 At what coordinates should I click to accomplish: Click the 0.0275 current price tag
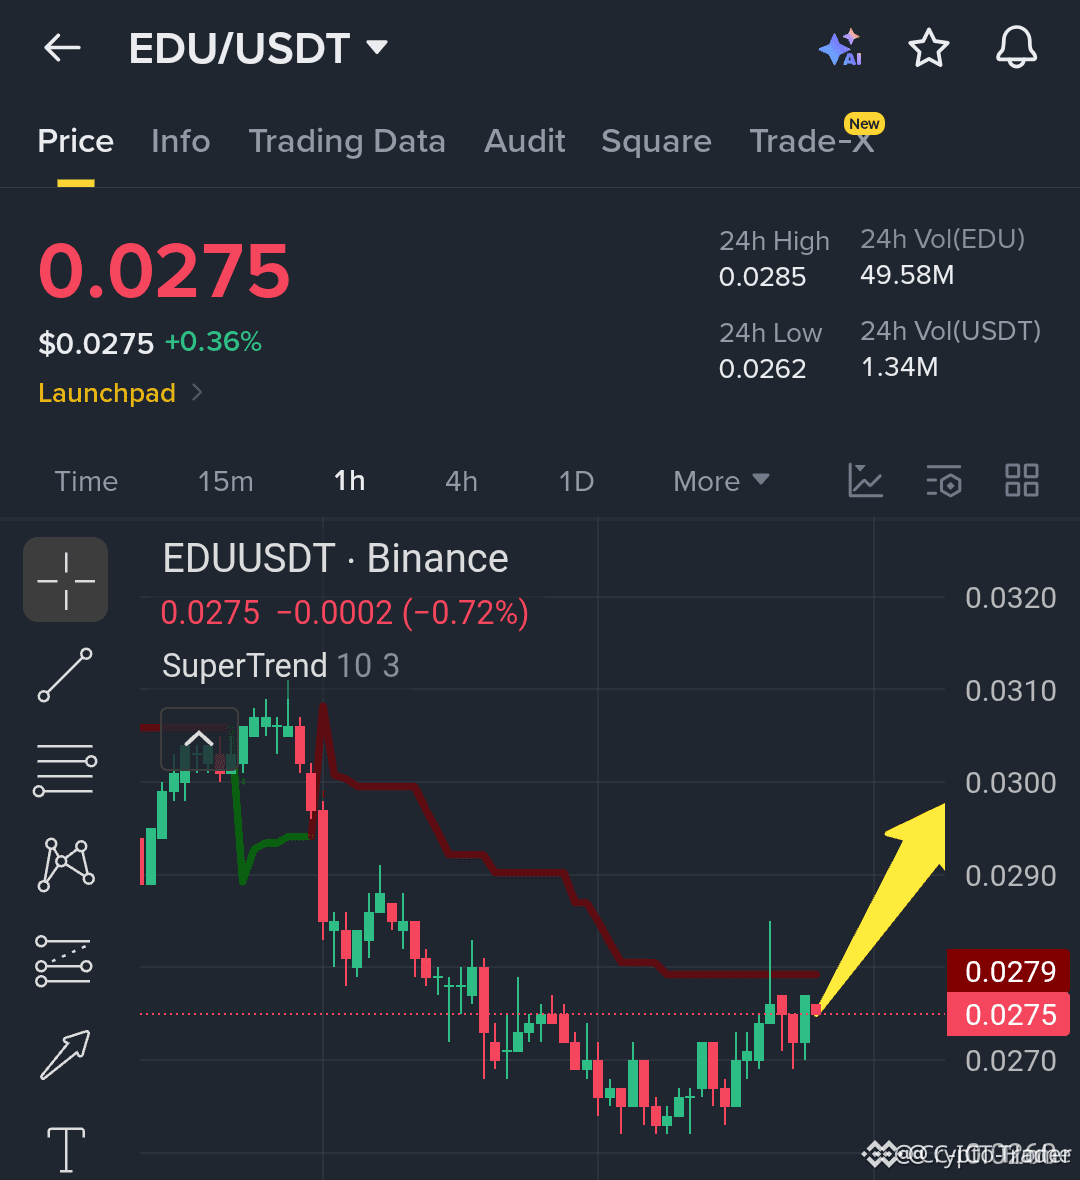pyautogui.click(x=1009, y=1014)
